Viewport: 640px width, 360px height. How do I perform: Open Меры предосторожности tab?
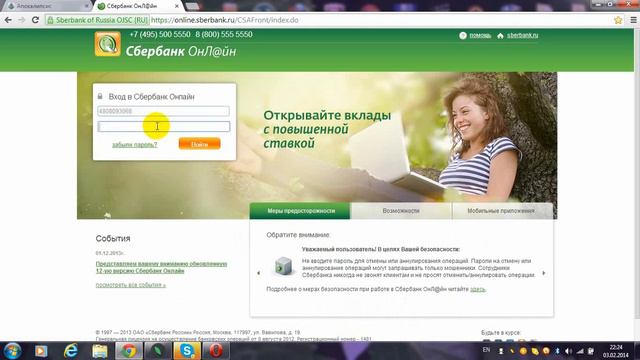tap(300, 211)
